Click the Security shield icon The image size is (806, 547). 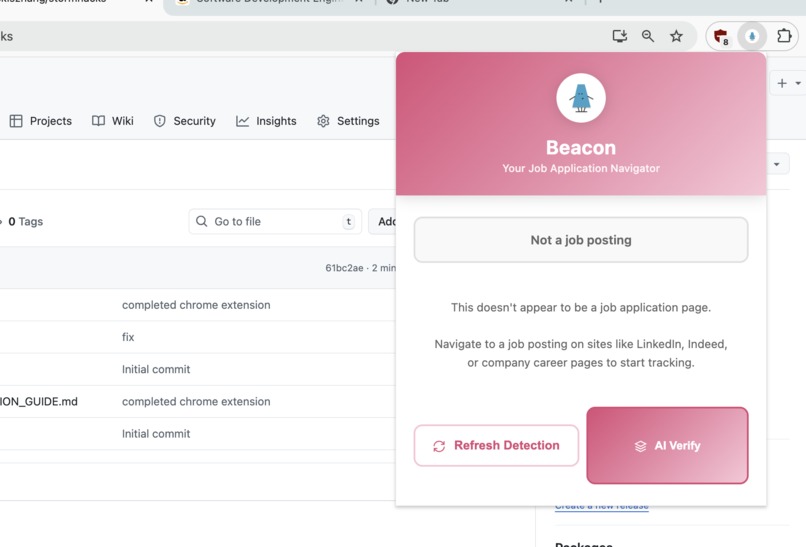(159, 121)
